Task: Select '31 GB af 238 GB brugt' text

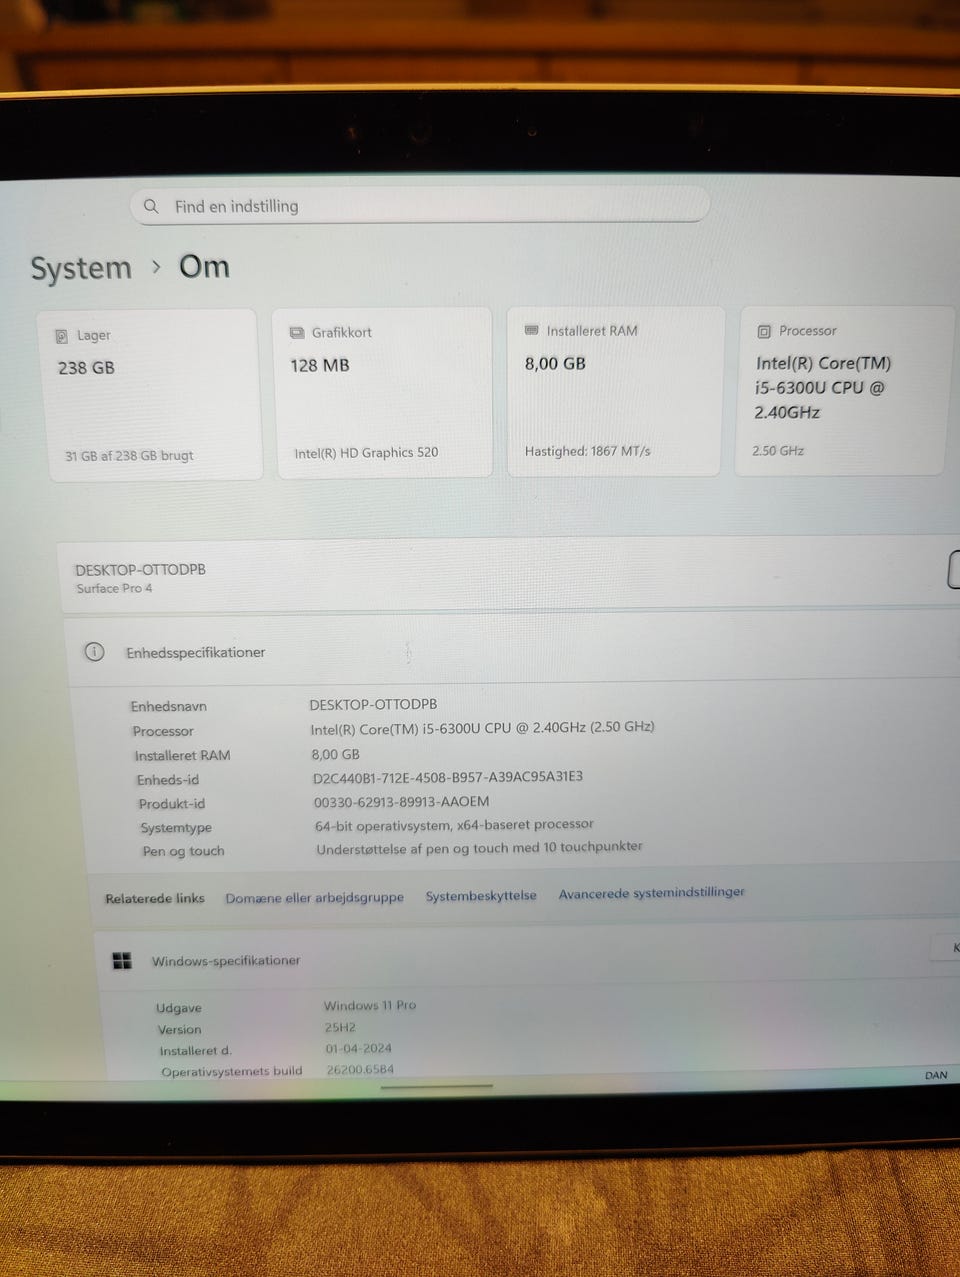Action: [x=129, y=455]
